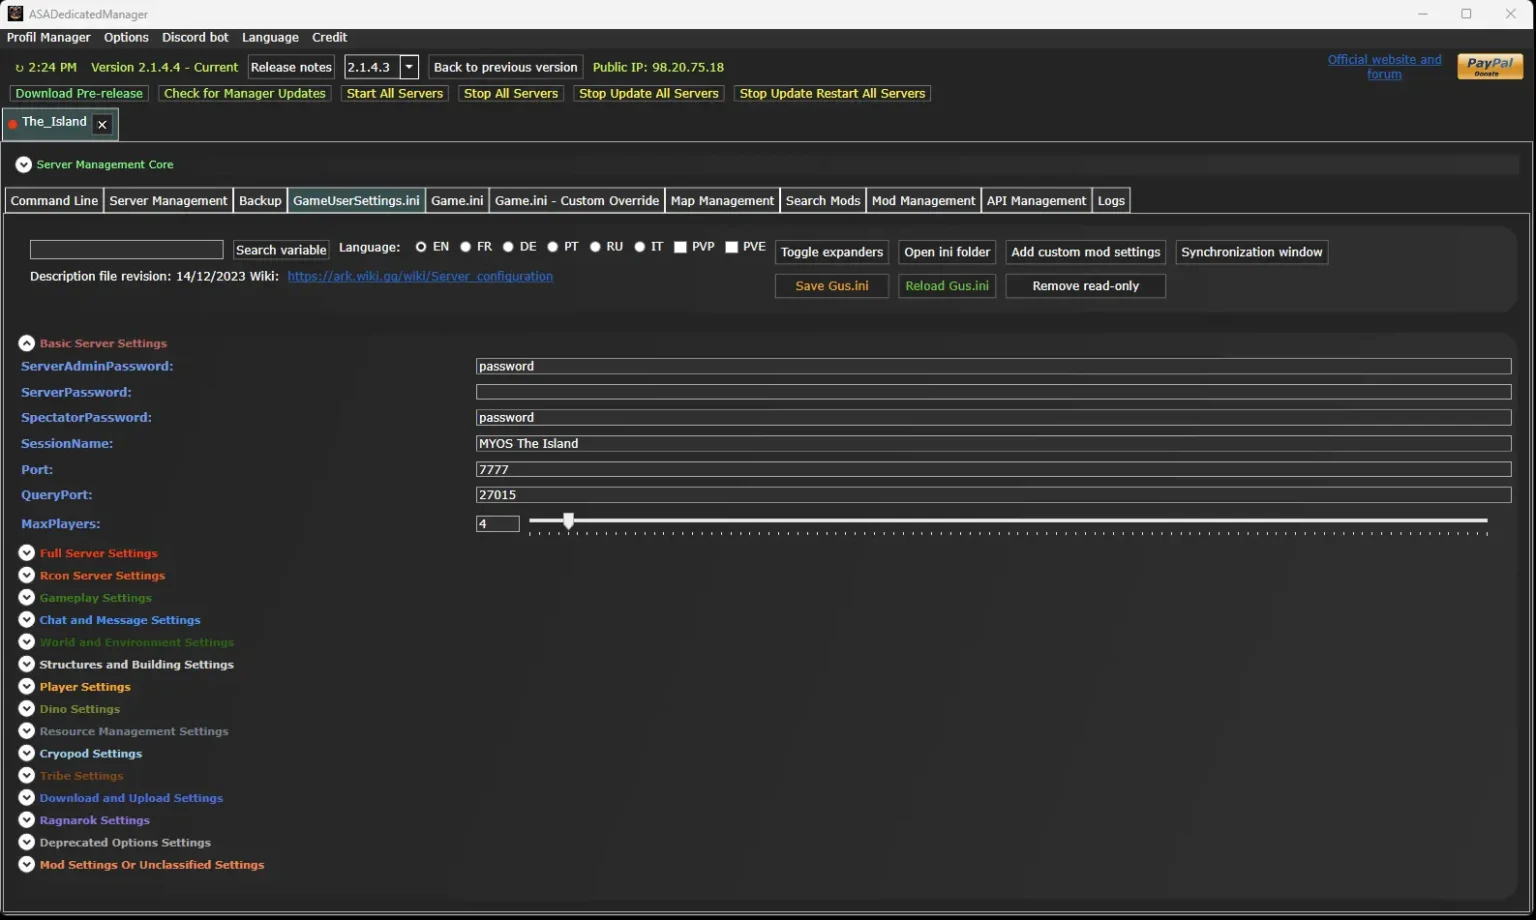Expand the Player Settings section
The height and width of the screenshot is (920, 1536).
click(x=27, y=687)
